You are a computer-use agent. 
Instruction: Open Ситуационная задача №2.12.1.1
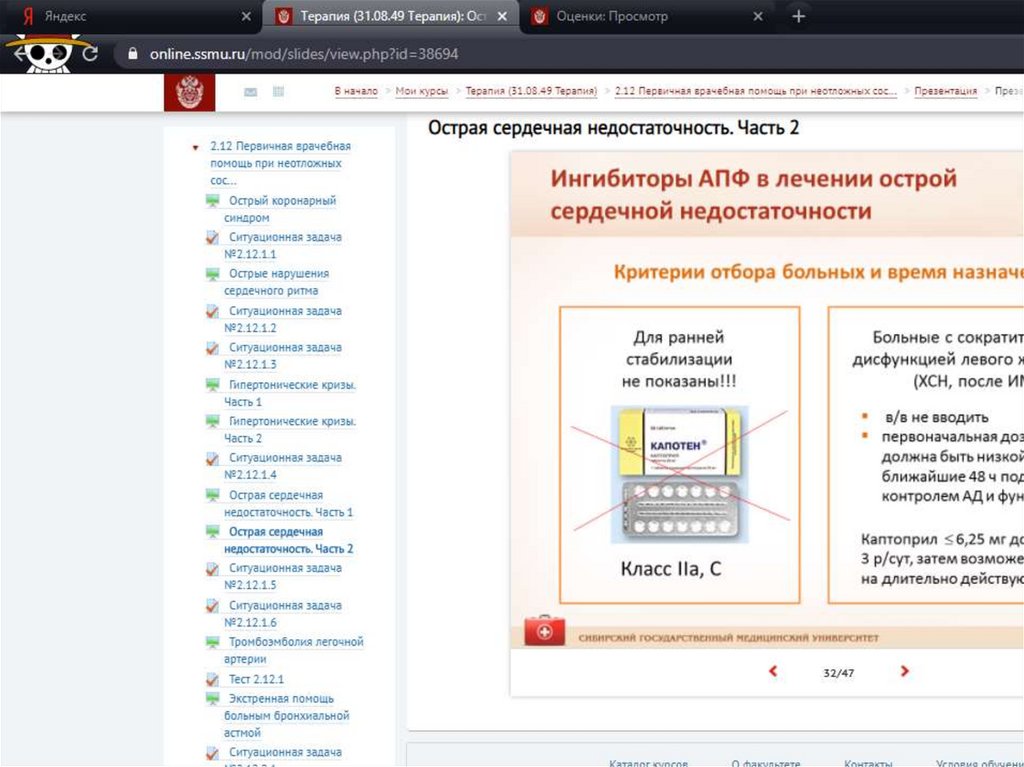pyautogui.click(x=283, y=246)
